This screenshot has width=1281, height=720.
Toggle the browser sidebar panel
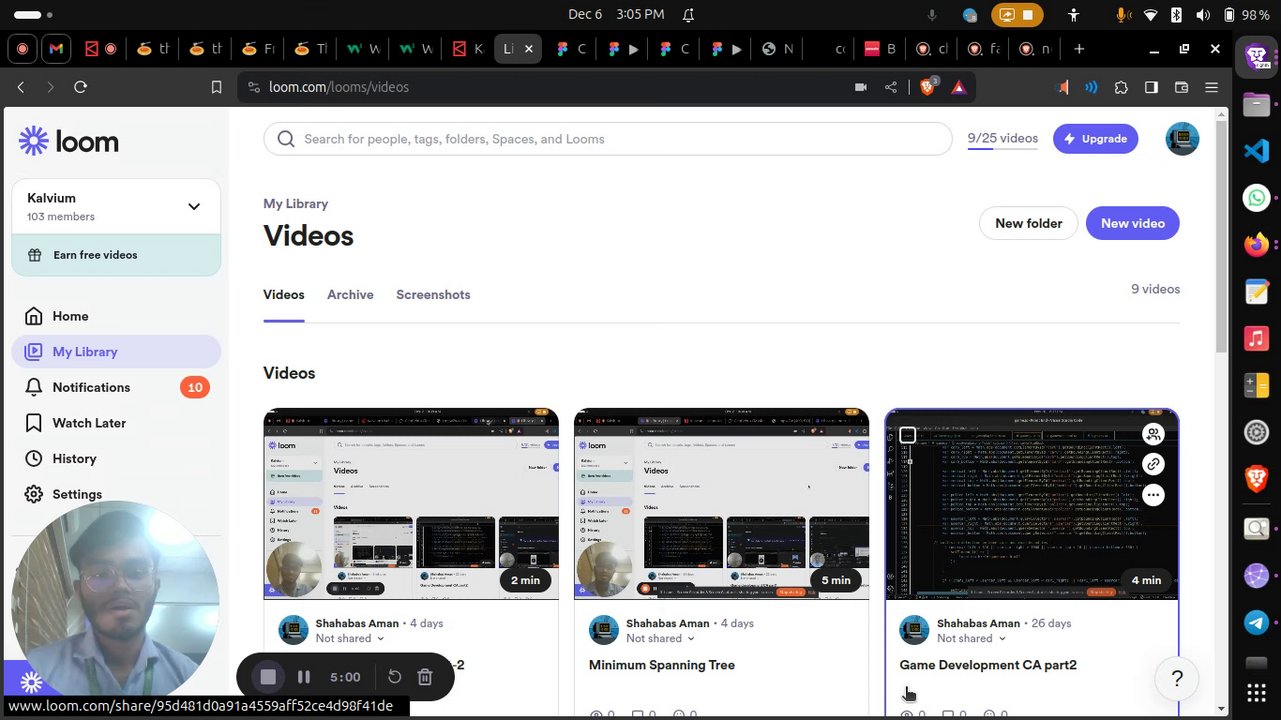coord(1151,87)
